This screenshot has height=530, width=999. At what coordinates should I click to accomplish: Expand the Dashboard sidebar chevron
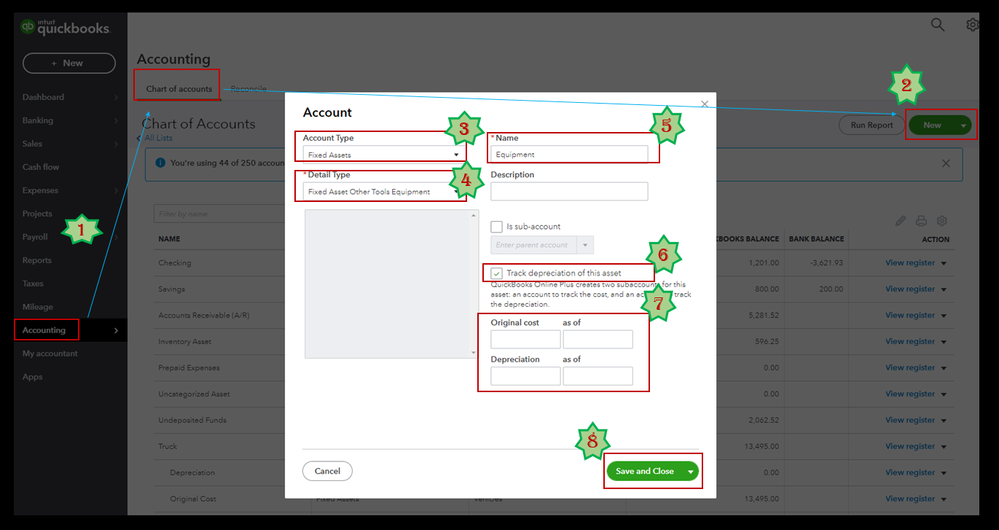tap(116, 97)
